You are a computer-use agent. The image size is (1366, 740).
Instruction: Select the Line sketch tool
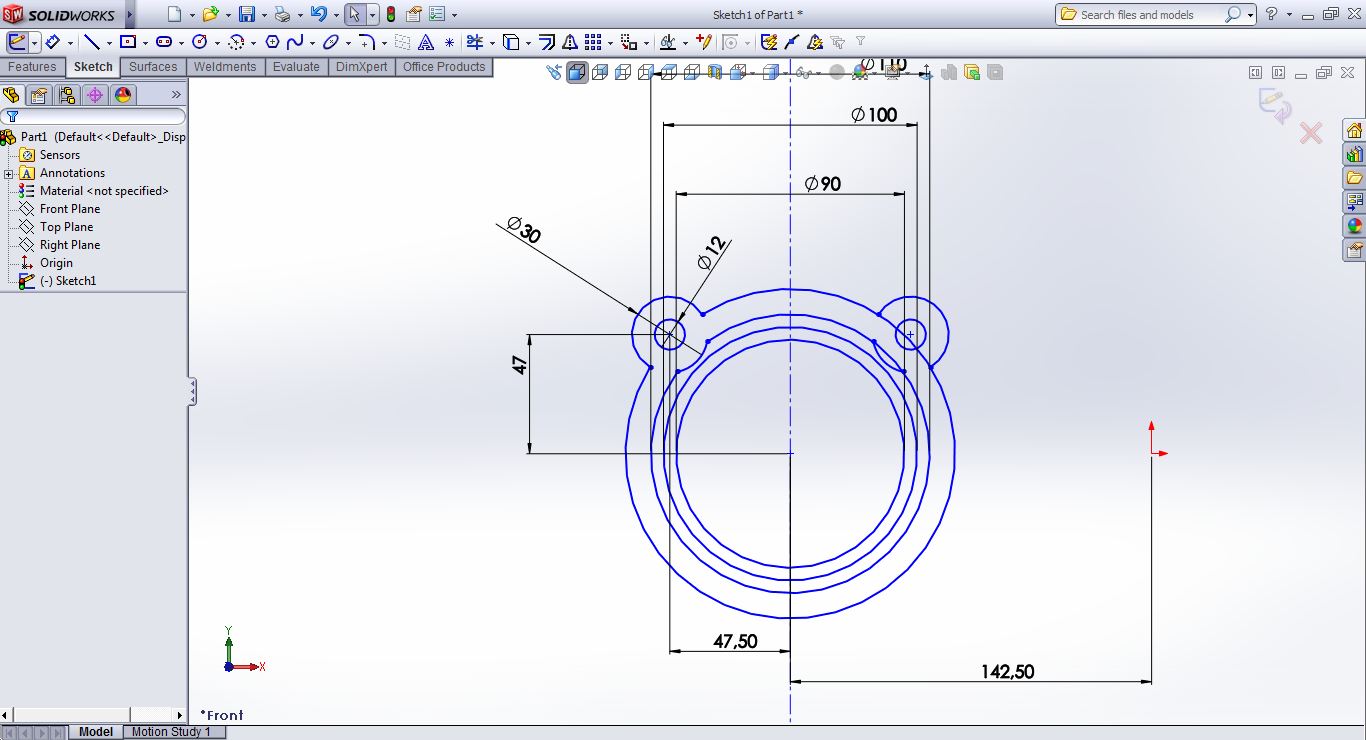point(92,41)
